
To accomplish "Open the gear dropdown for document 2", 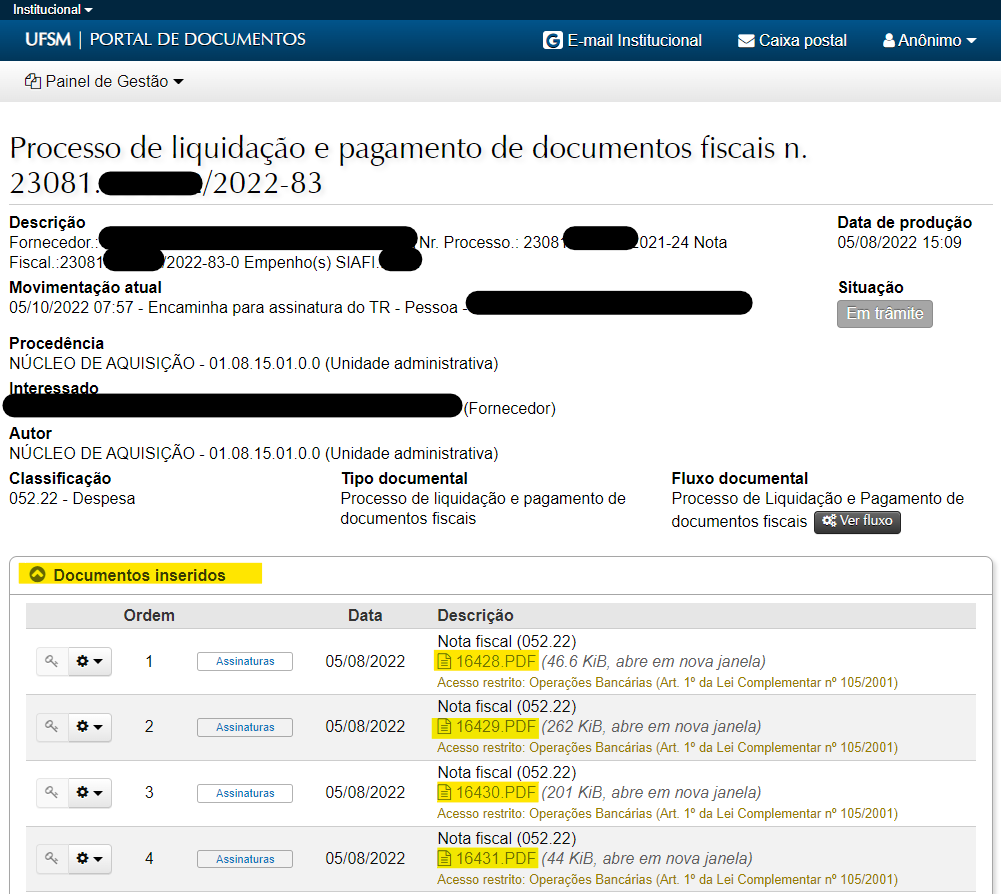I will click(x=90, y=727).
